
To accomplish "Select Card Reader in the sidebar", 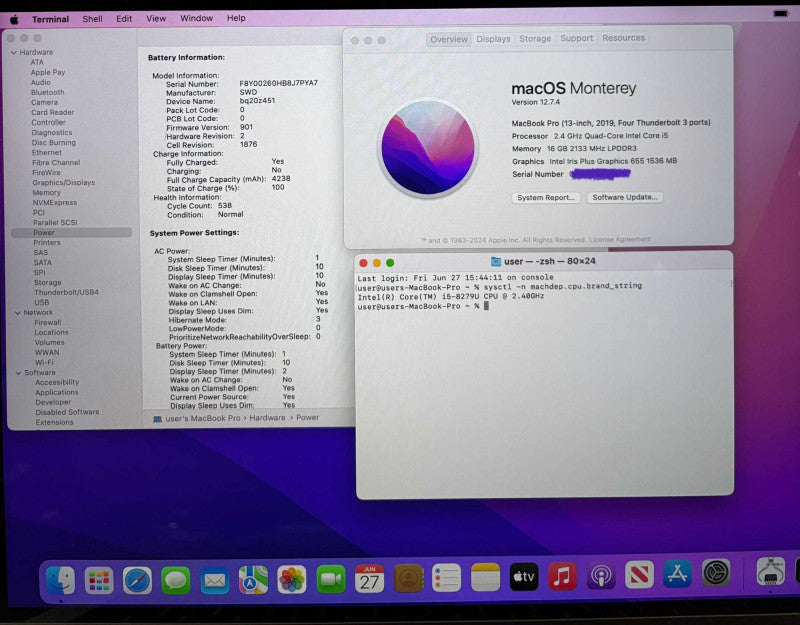I will coord(53,113).
